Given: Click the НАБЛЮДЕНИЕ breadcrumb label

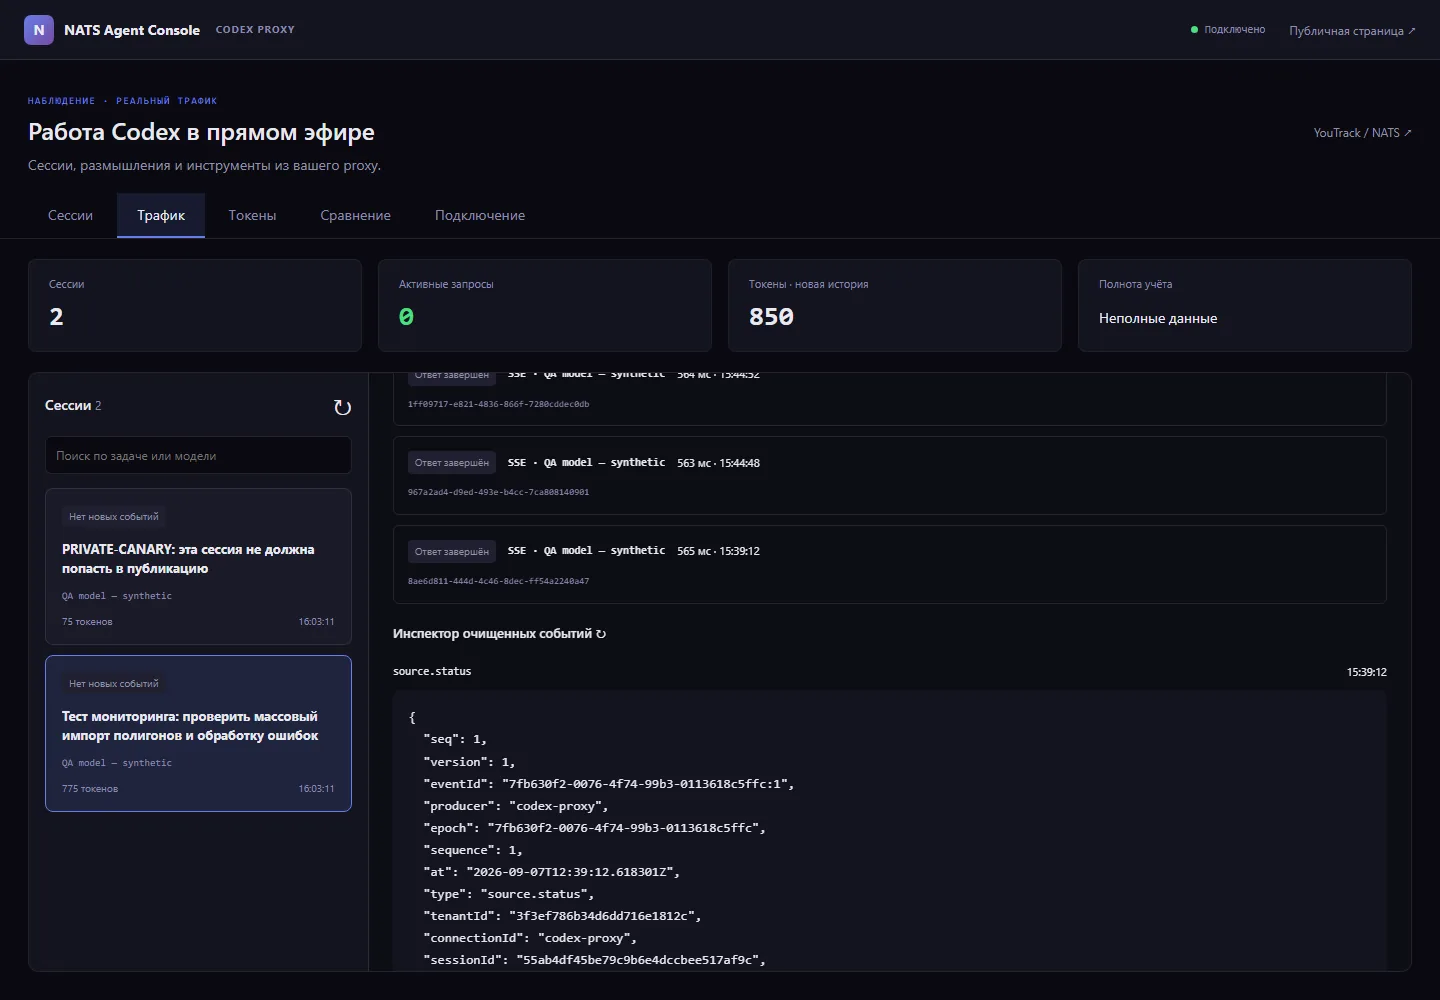Looking at the screenshot, I should coord(61,101).
